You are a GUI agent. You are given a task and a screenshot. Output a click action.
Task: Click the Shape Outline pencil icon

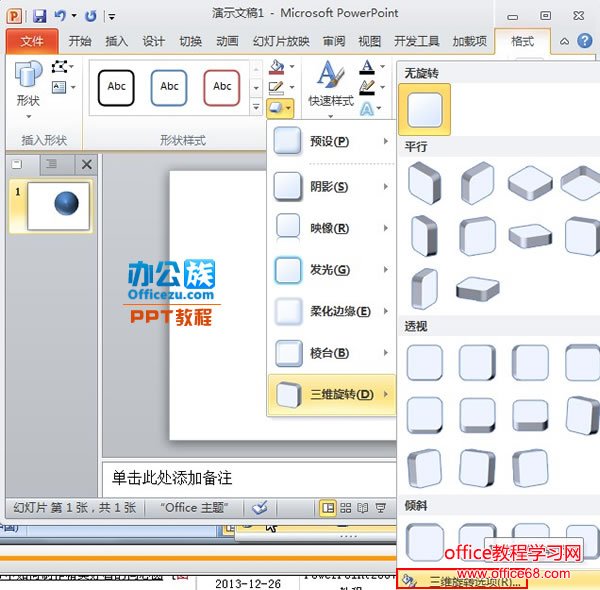click(276, 88)
